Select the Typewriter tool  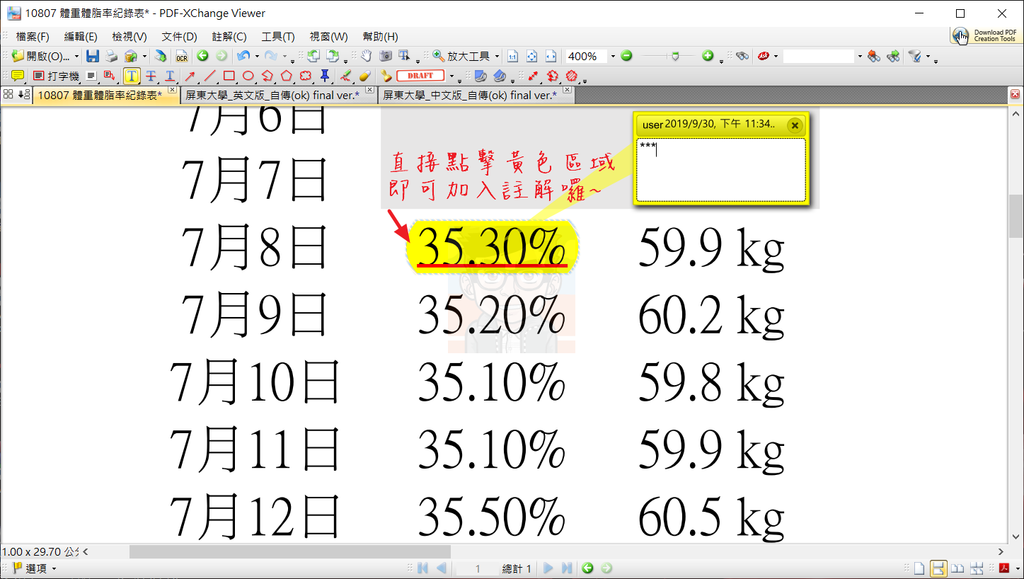(56, 76)
